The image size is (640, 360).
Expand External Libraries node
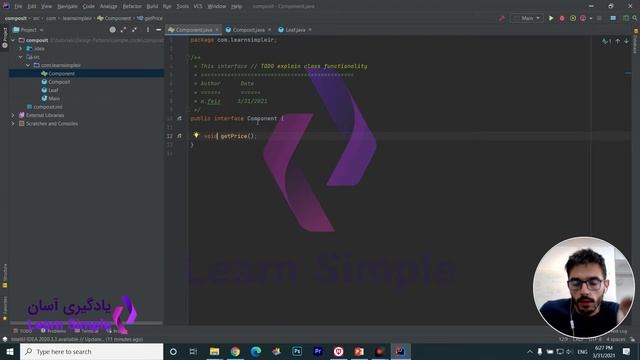pyautogui.click(x=13, y=115)
